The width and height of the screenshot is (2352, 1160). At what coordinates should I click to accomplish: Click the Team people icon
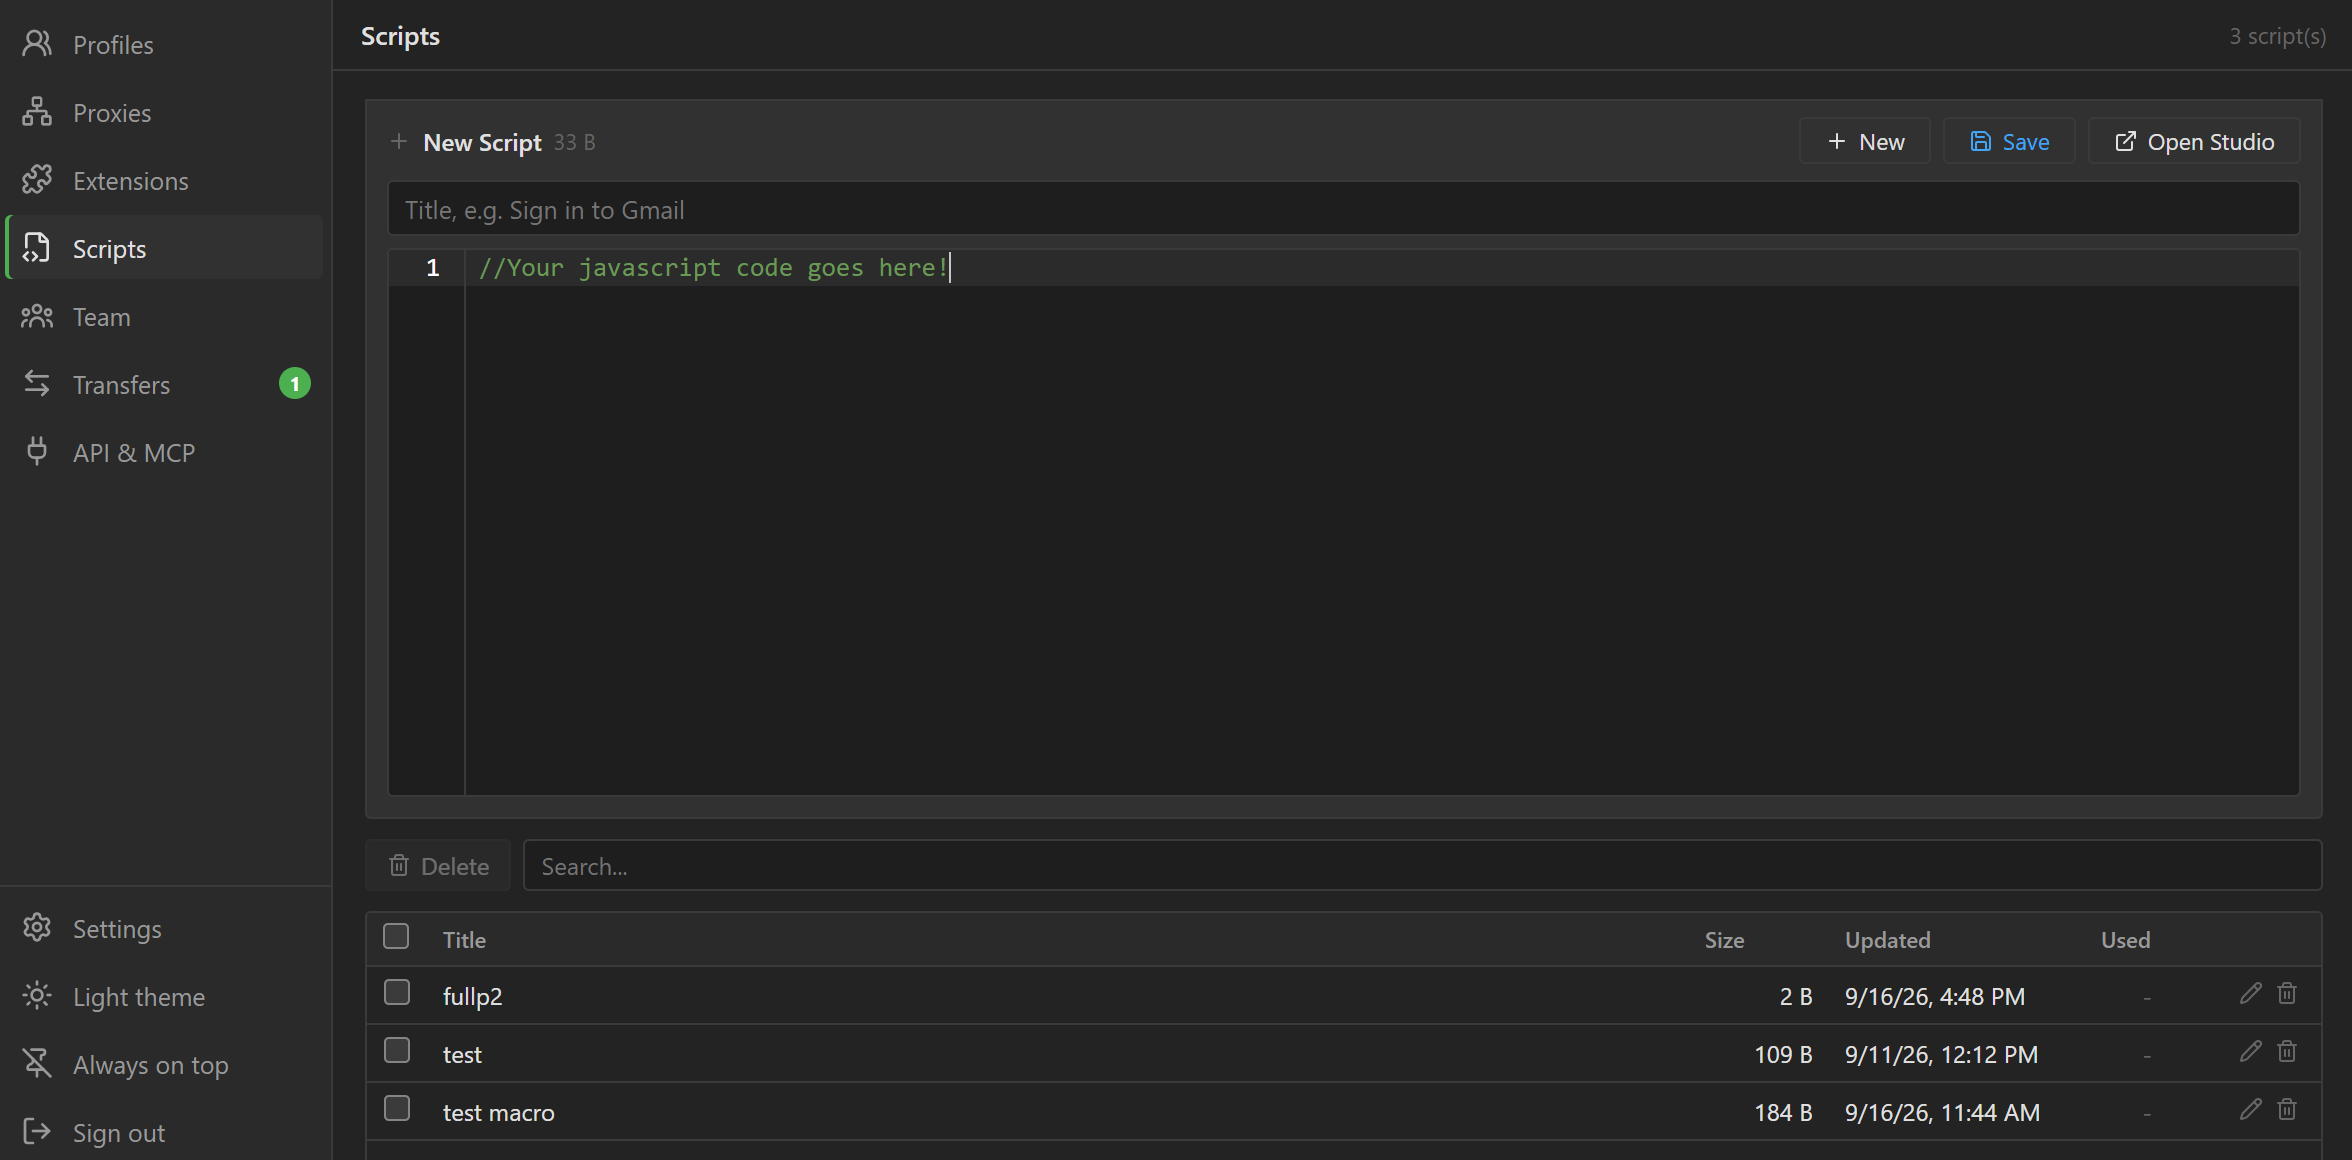[37, 317]
